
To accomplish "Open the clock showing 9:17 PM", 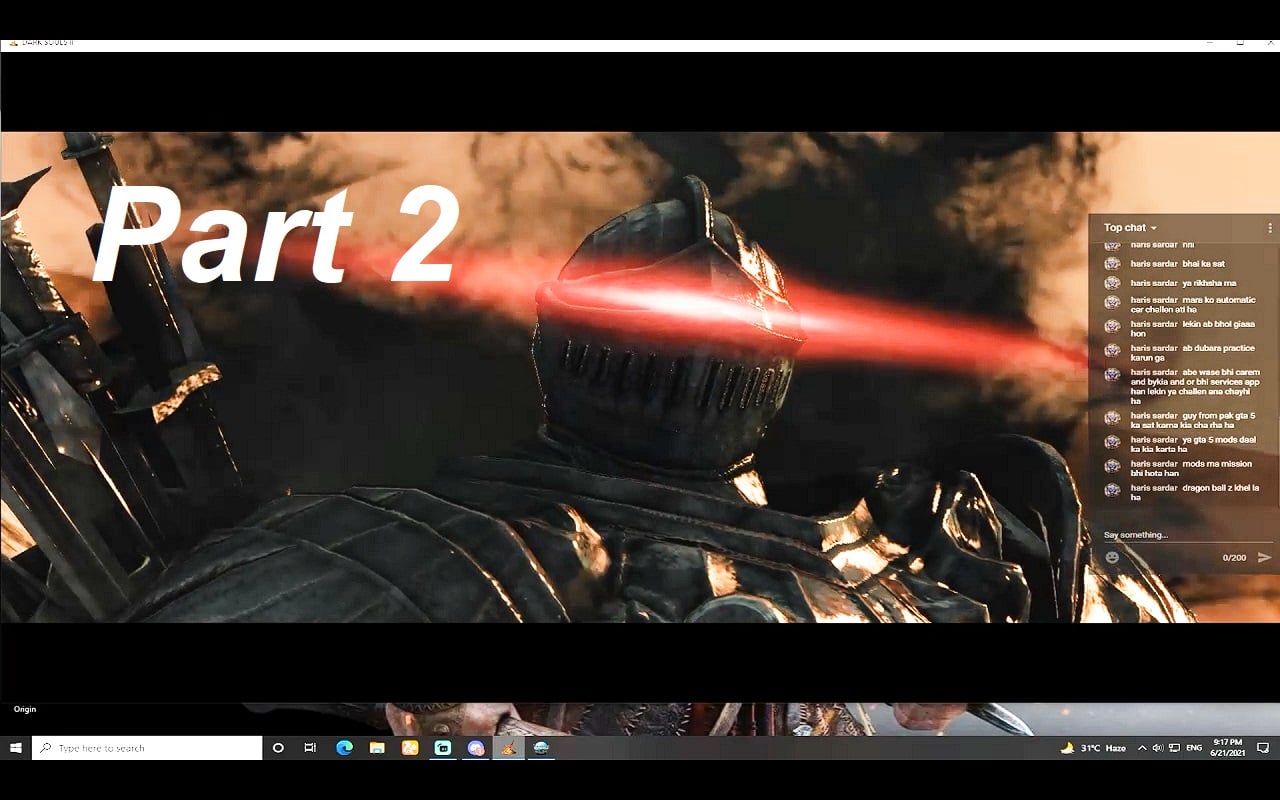I will coord(1227,748).
